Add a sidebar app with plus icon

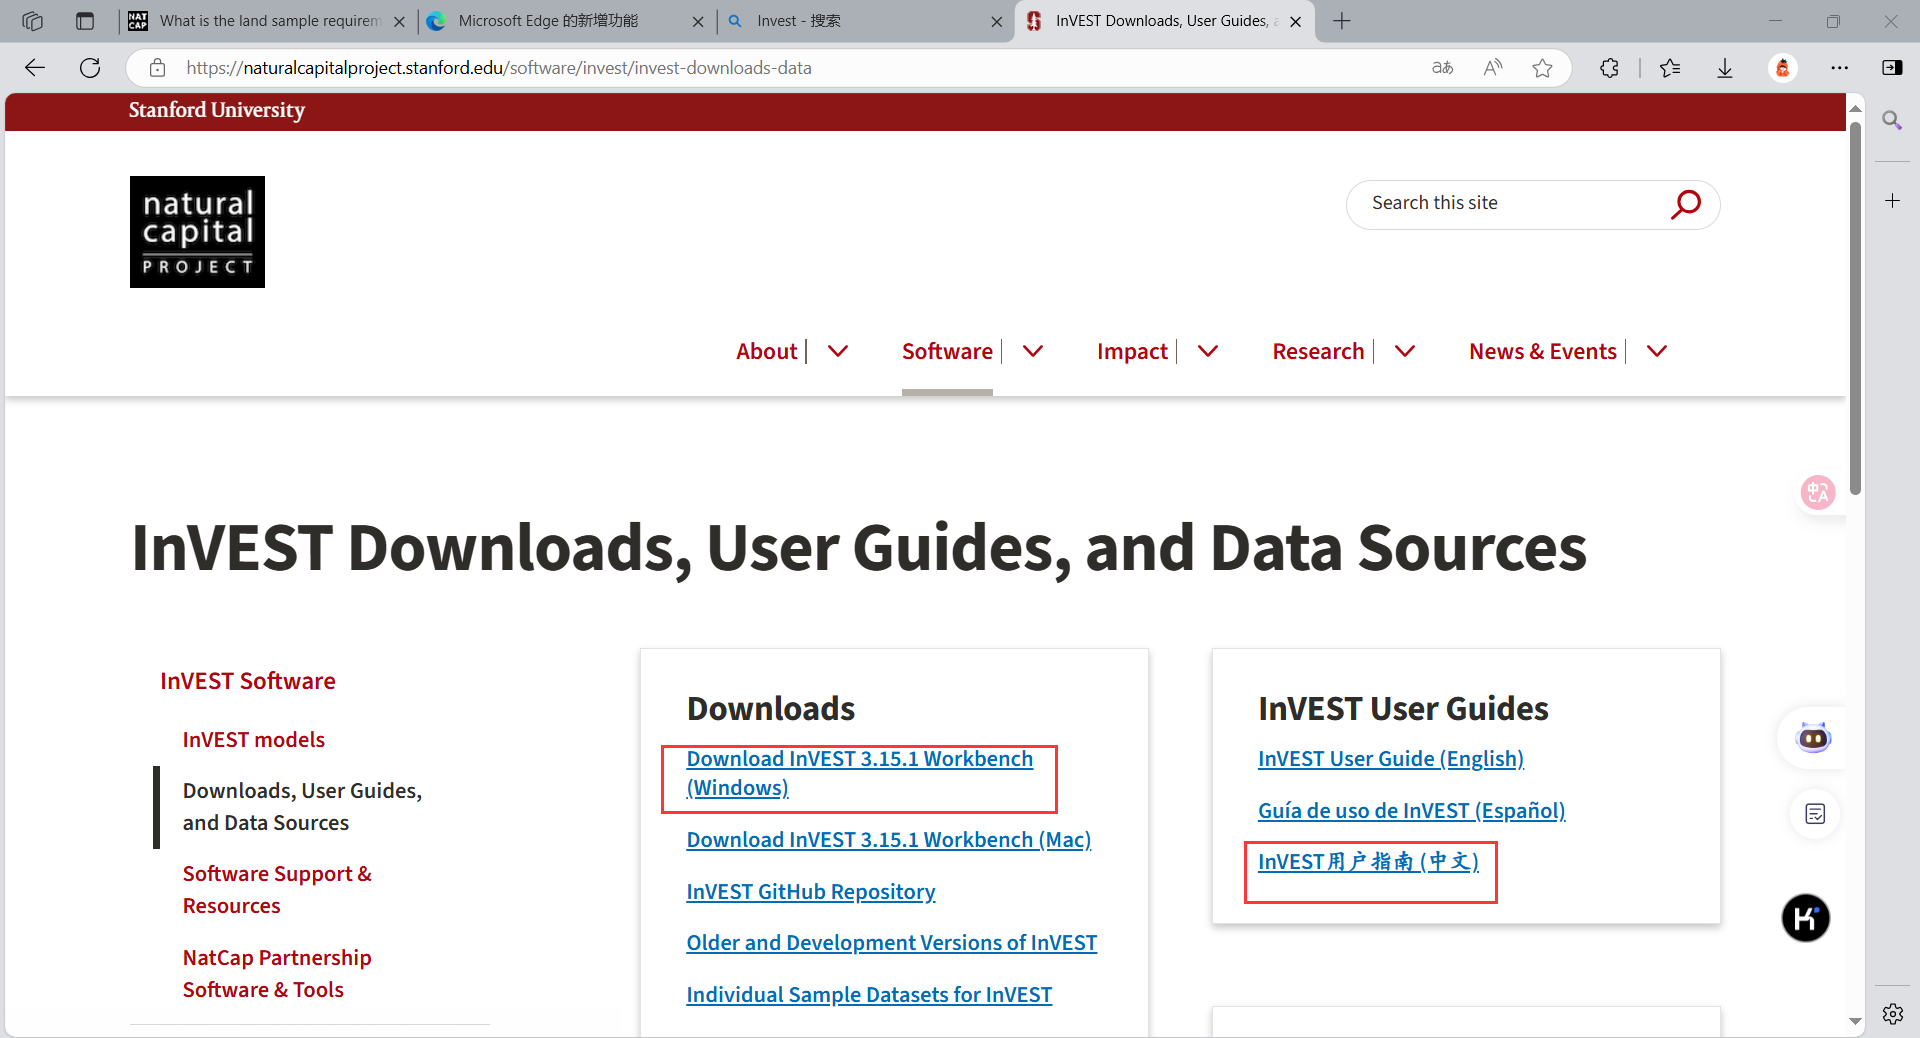1892,201
